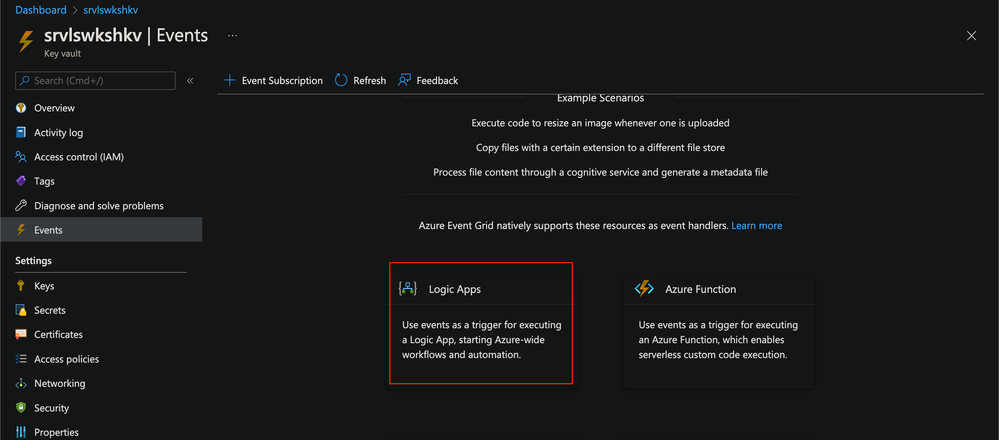Click the Secrets icon
Viewport: 999px width, 440px height.
click(21, 310)
